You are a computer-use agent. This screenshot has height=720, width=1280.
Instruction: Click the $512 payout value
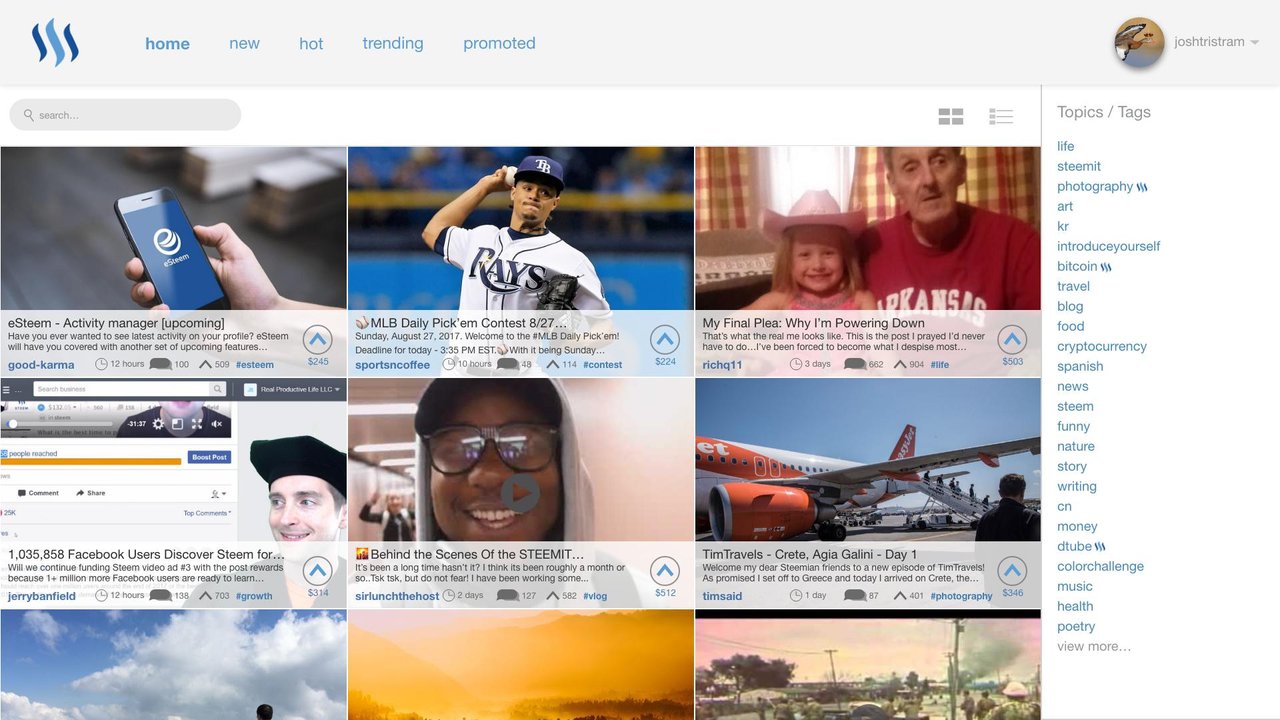[x=665, y=593]
